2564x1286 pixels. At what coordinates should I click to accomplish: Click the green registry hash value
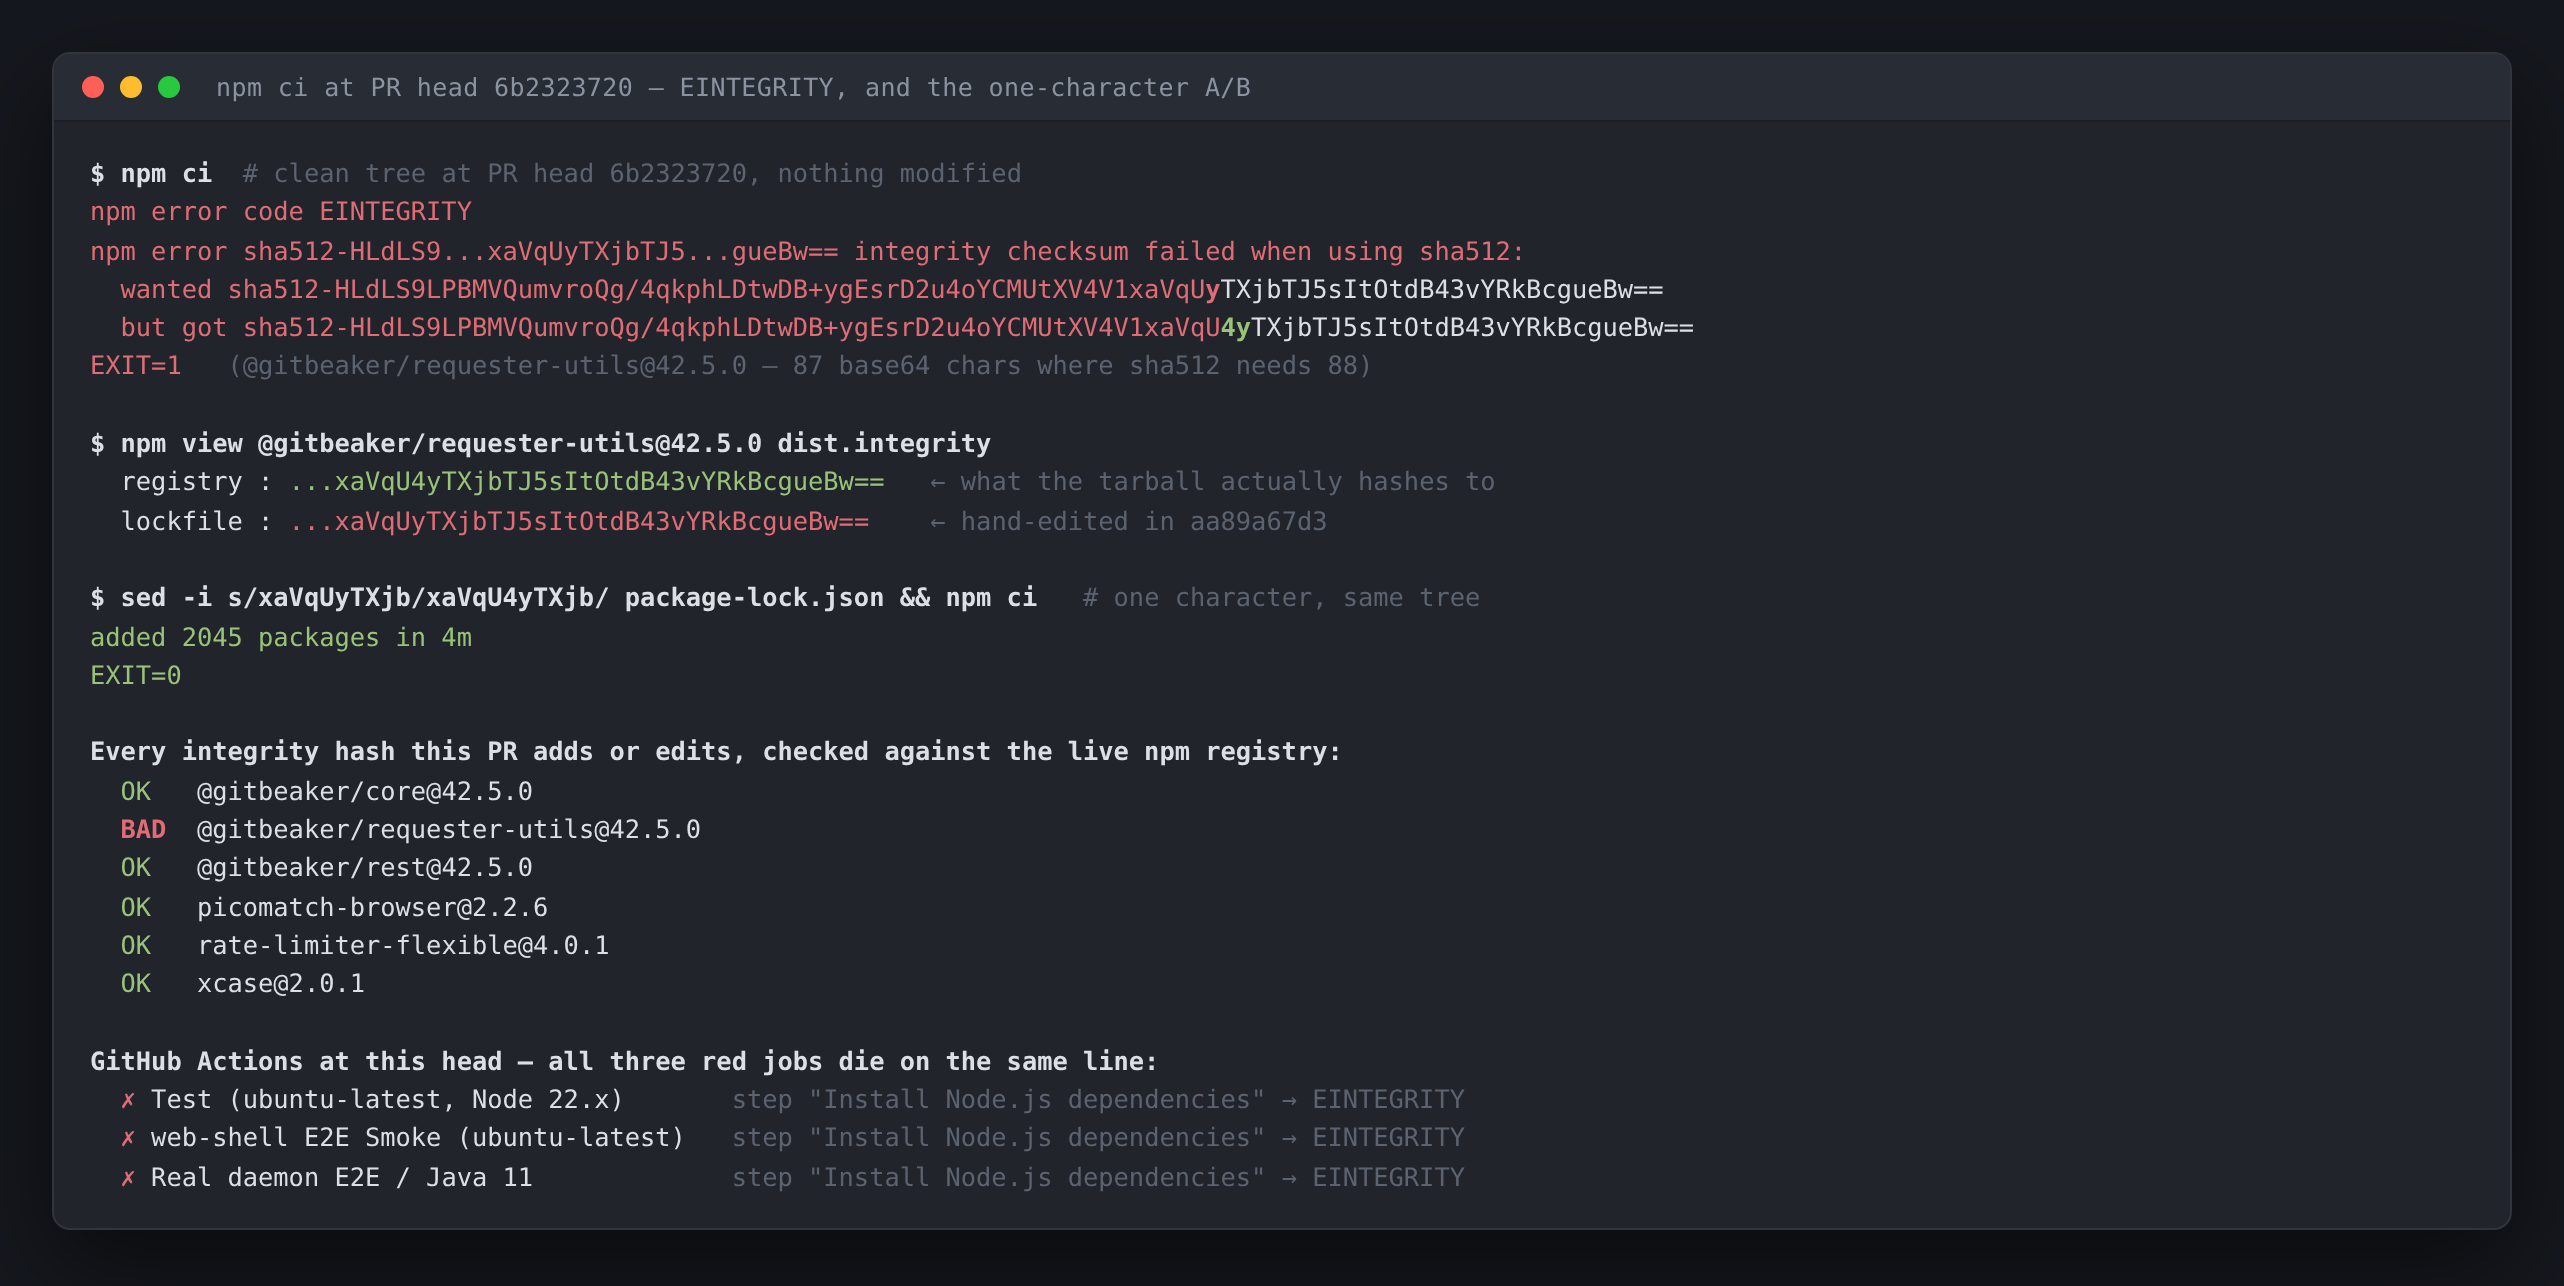click(x=587, y=482)
